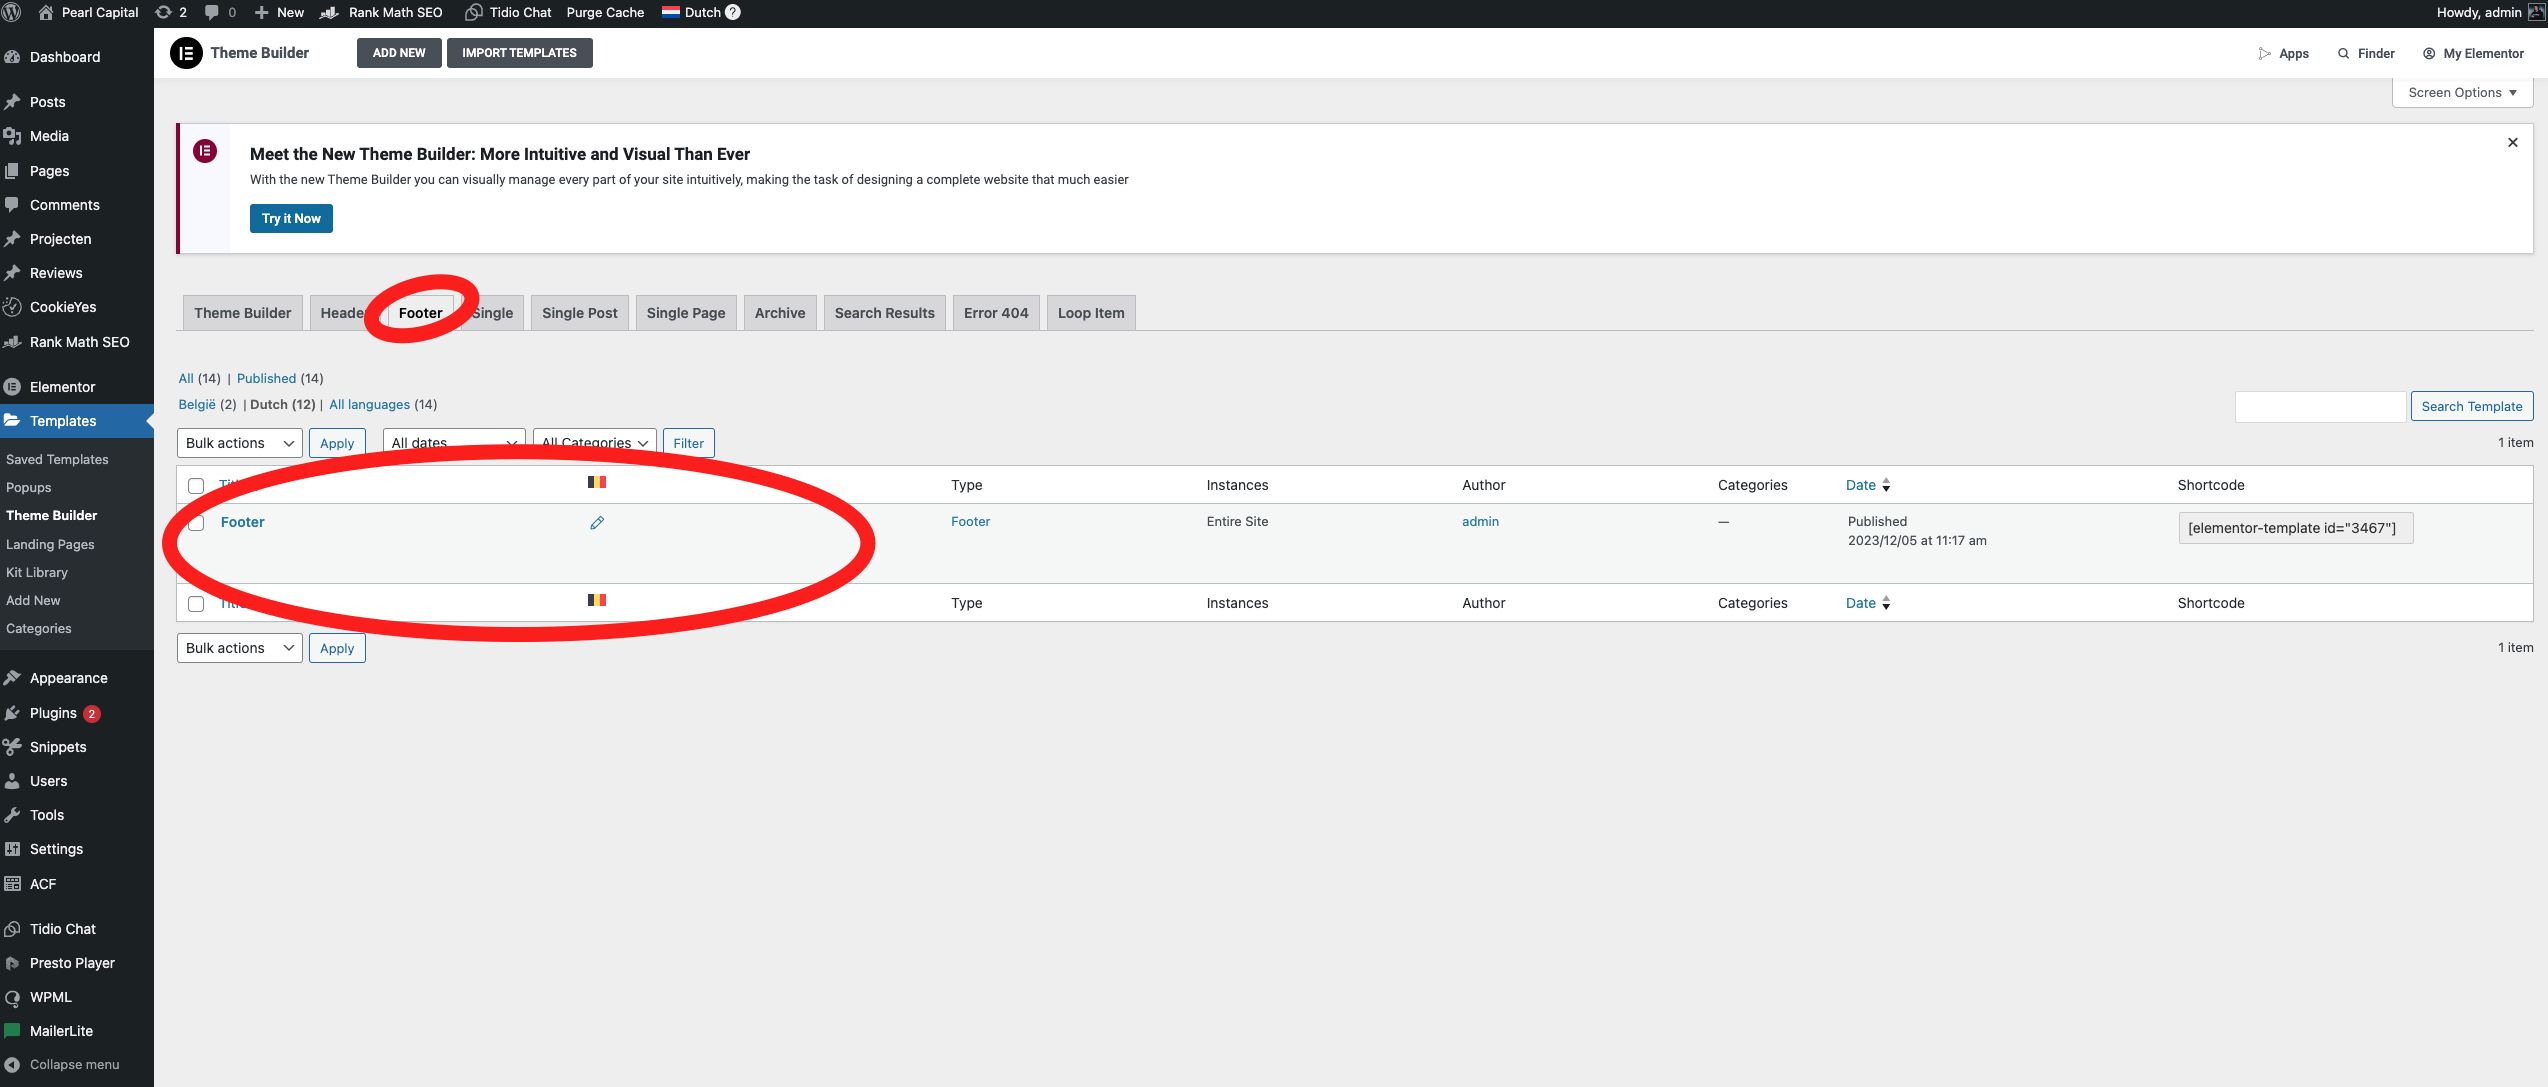Switch to the Archive tab
Image resolution: width=2548 pixels, height=1087 pixels.
pos(780,313)
